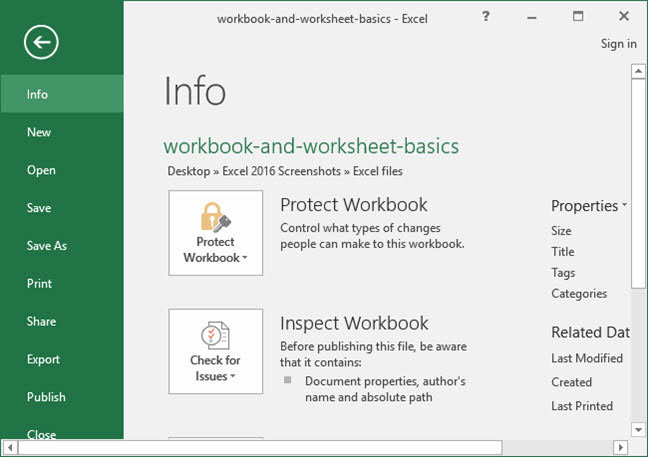Image resolution: width=648 pixels, height=457 pixels.
Task: Expand the Check for Issues dropdown arrow
Action: [233, 376]
